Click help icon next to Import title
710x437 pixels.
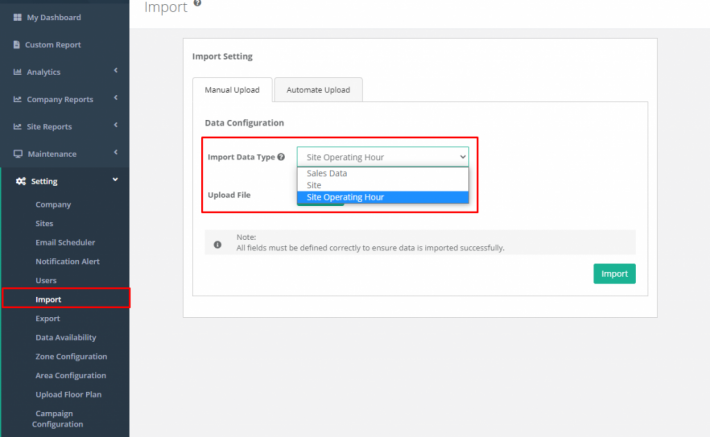pos(197,3)
